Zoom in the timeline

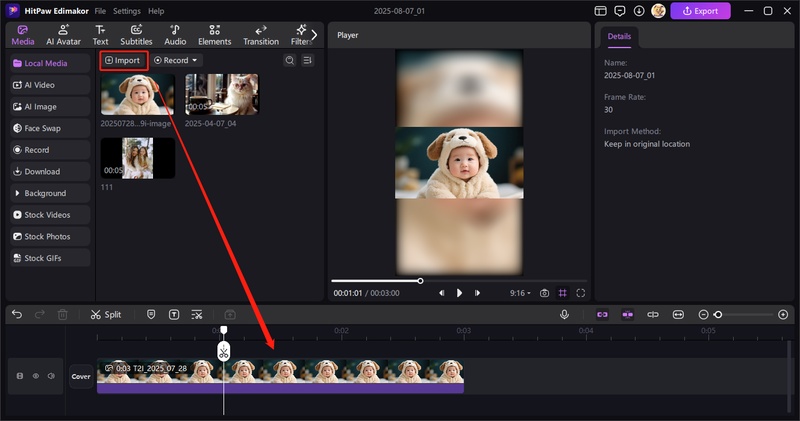[x=783, y=314]
